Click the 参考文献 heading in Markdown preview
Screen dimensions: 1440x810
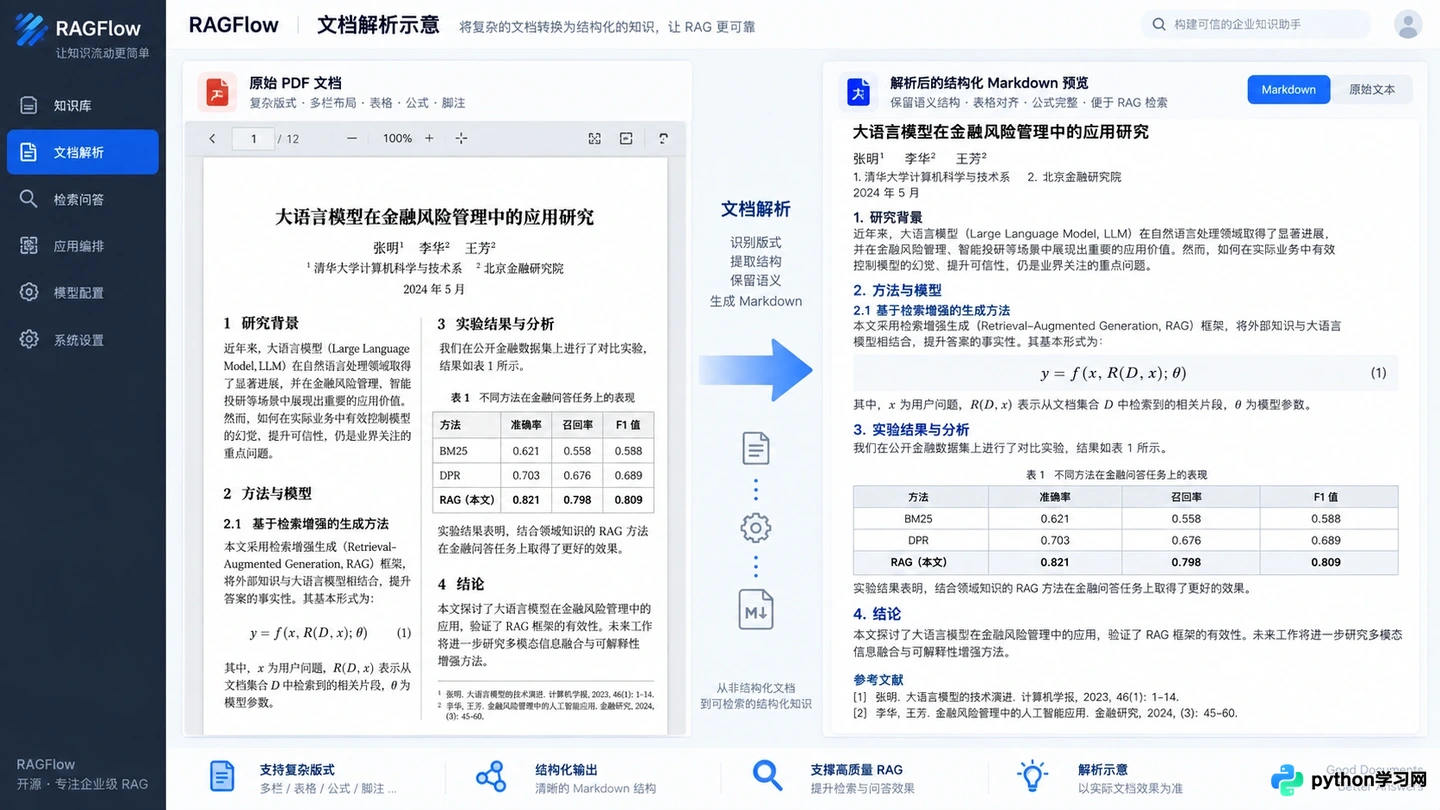tap(878, 680)
